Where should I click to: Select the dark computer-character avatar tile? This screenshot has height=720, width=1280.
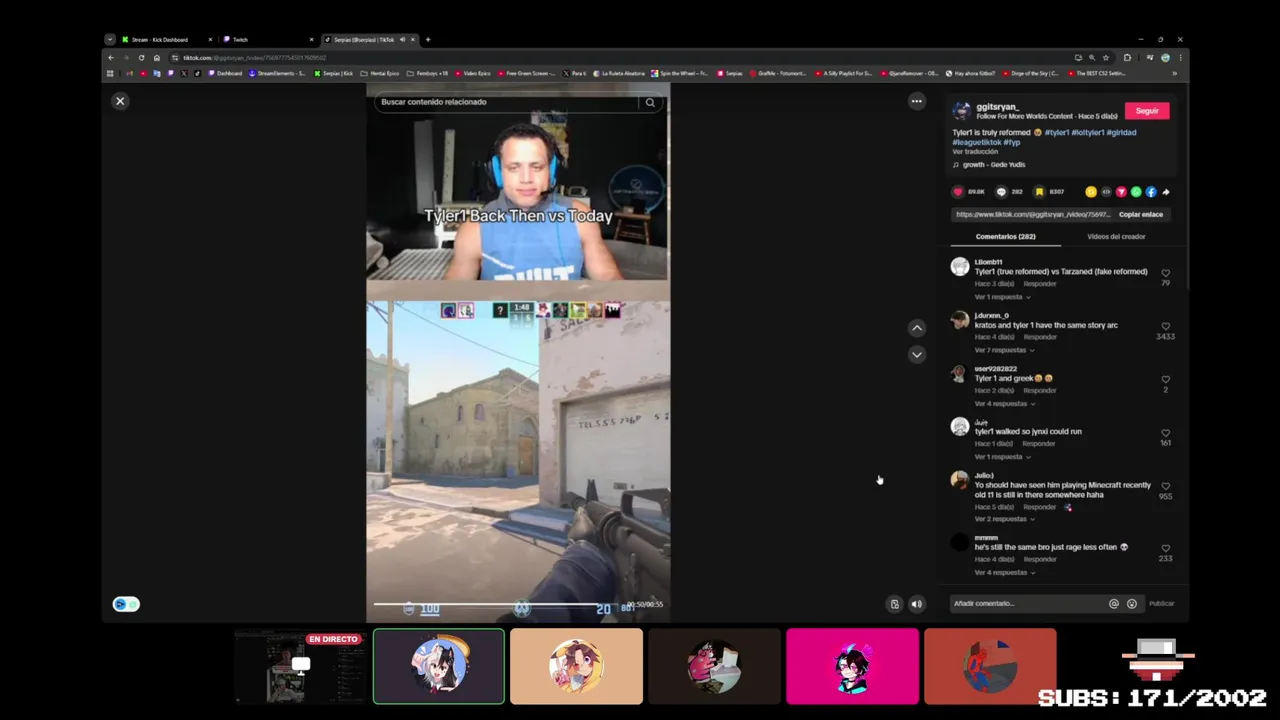coord(714,666)
